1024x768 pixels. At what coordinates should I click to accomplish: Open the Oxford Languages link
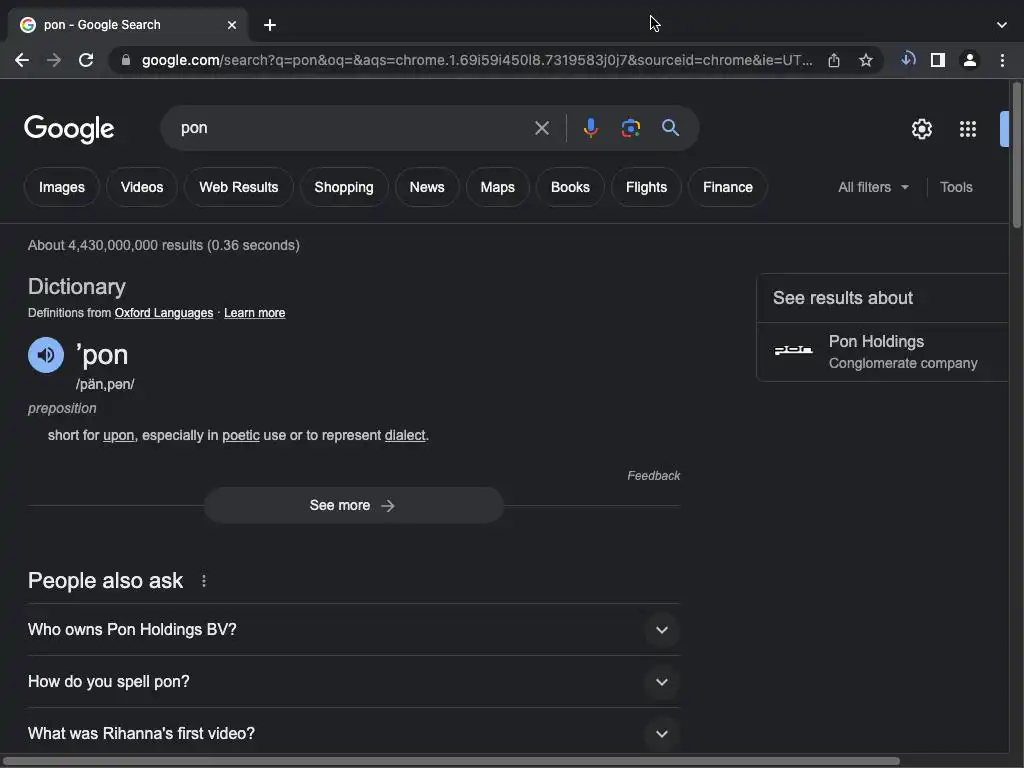coord(164,313)
